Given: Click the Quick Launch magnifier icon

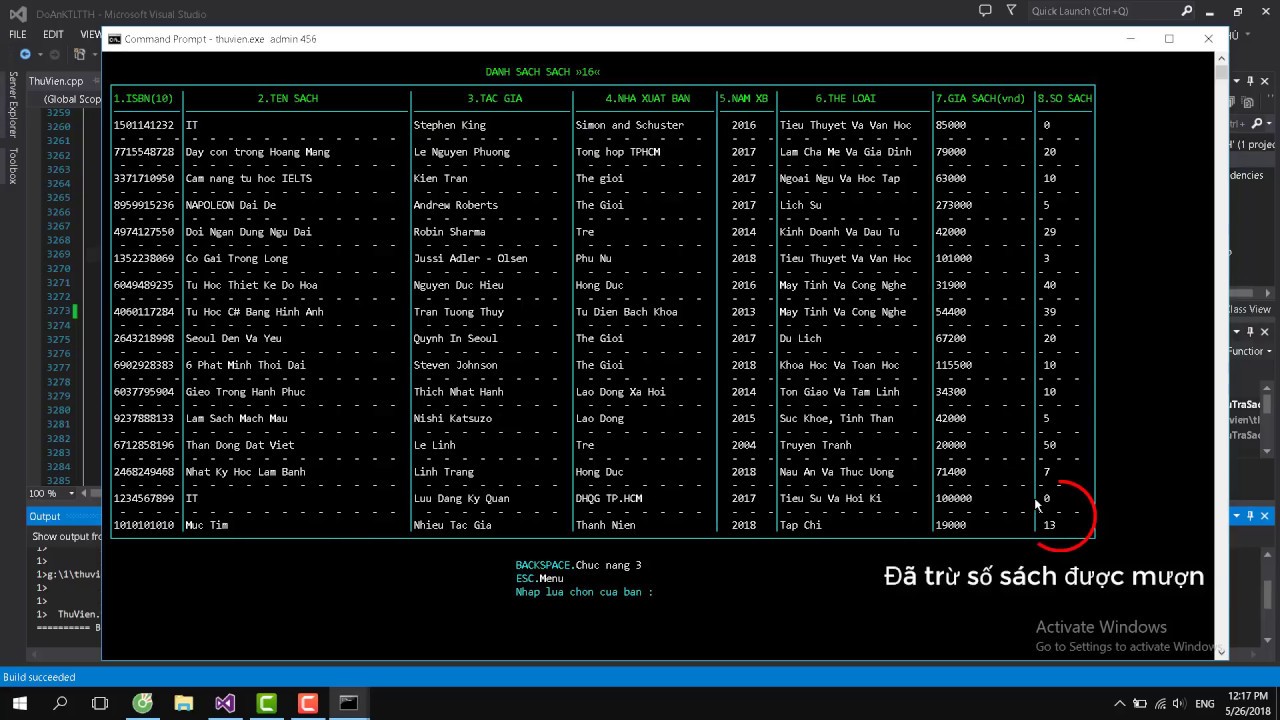Looking at the screenshot, I should [1187, 11].
